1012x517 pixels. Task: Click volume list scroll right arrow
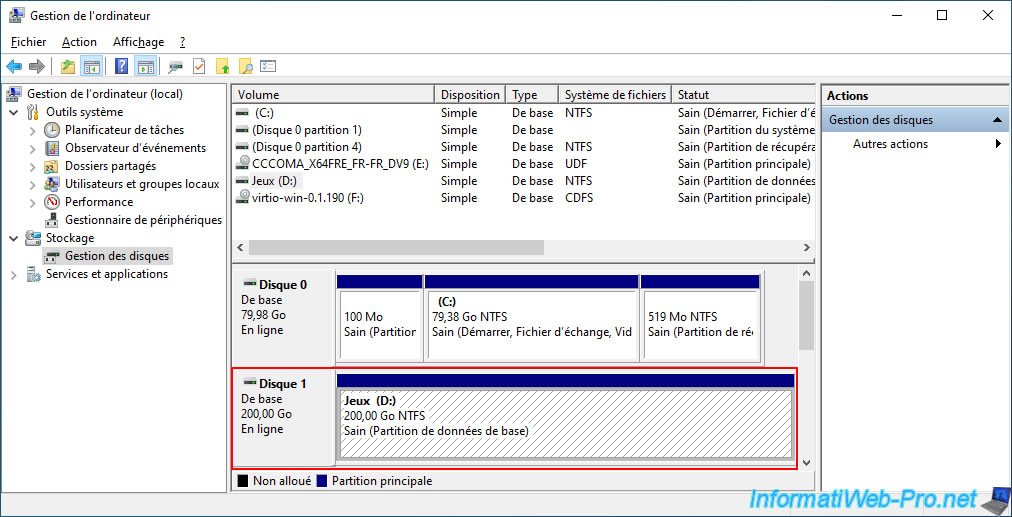806,247
